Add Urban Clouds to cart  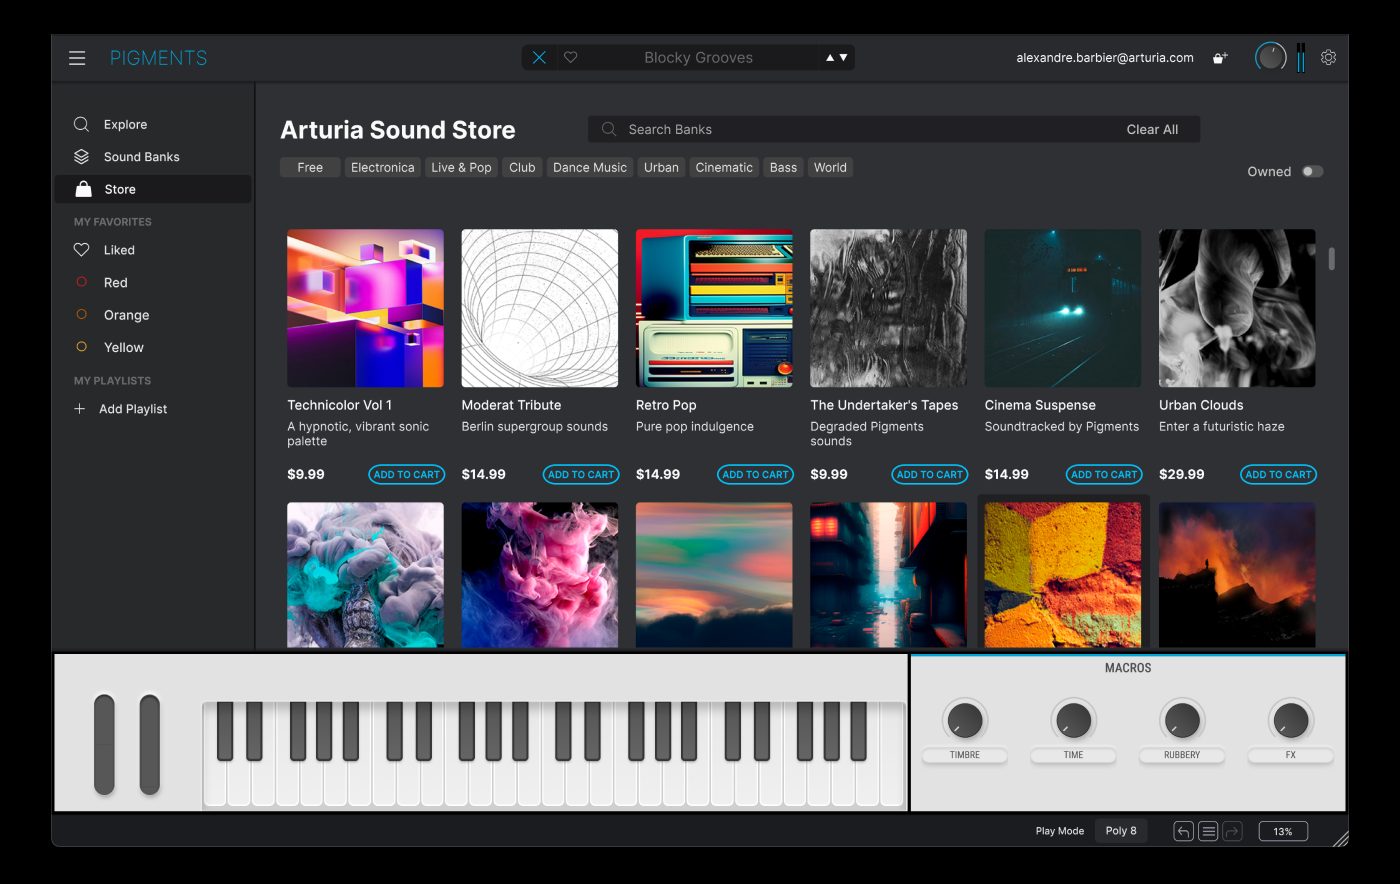pyautogui.click(x=1278, y=475)
